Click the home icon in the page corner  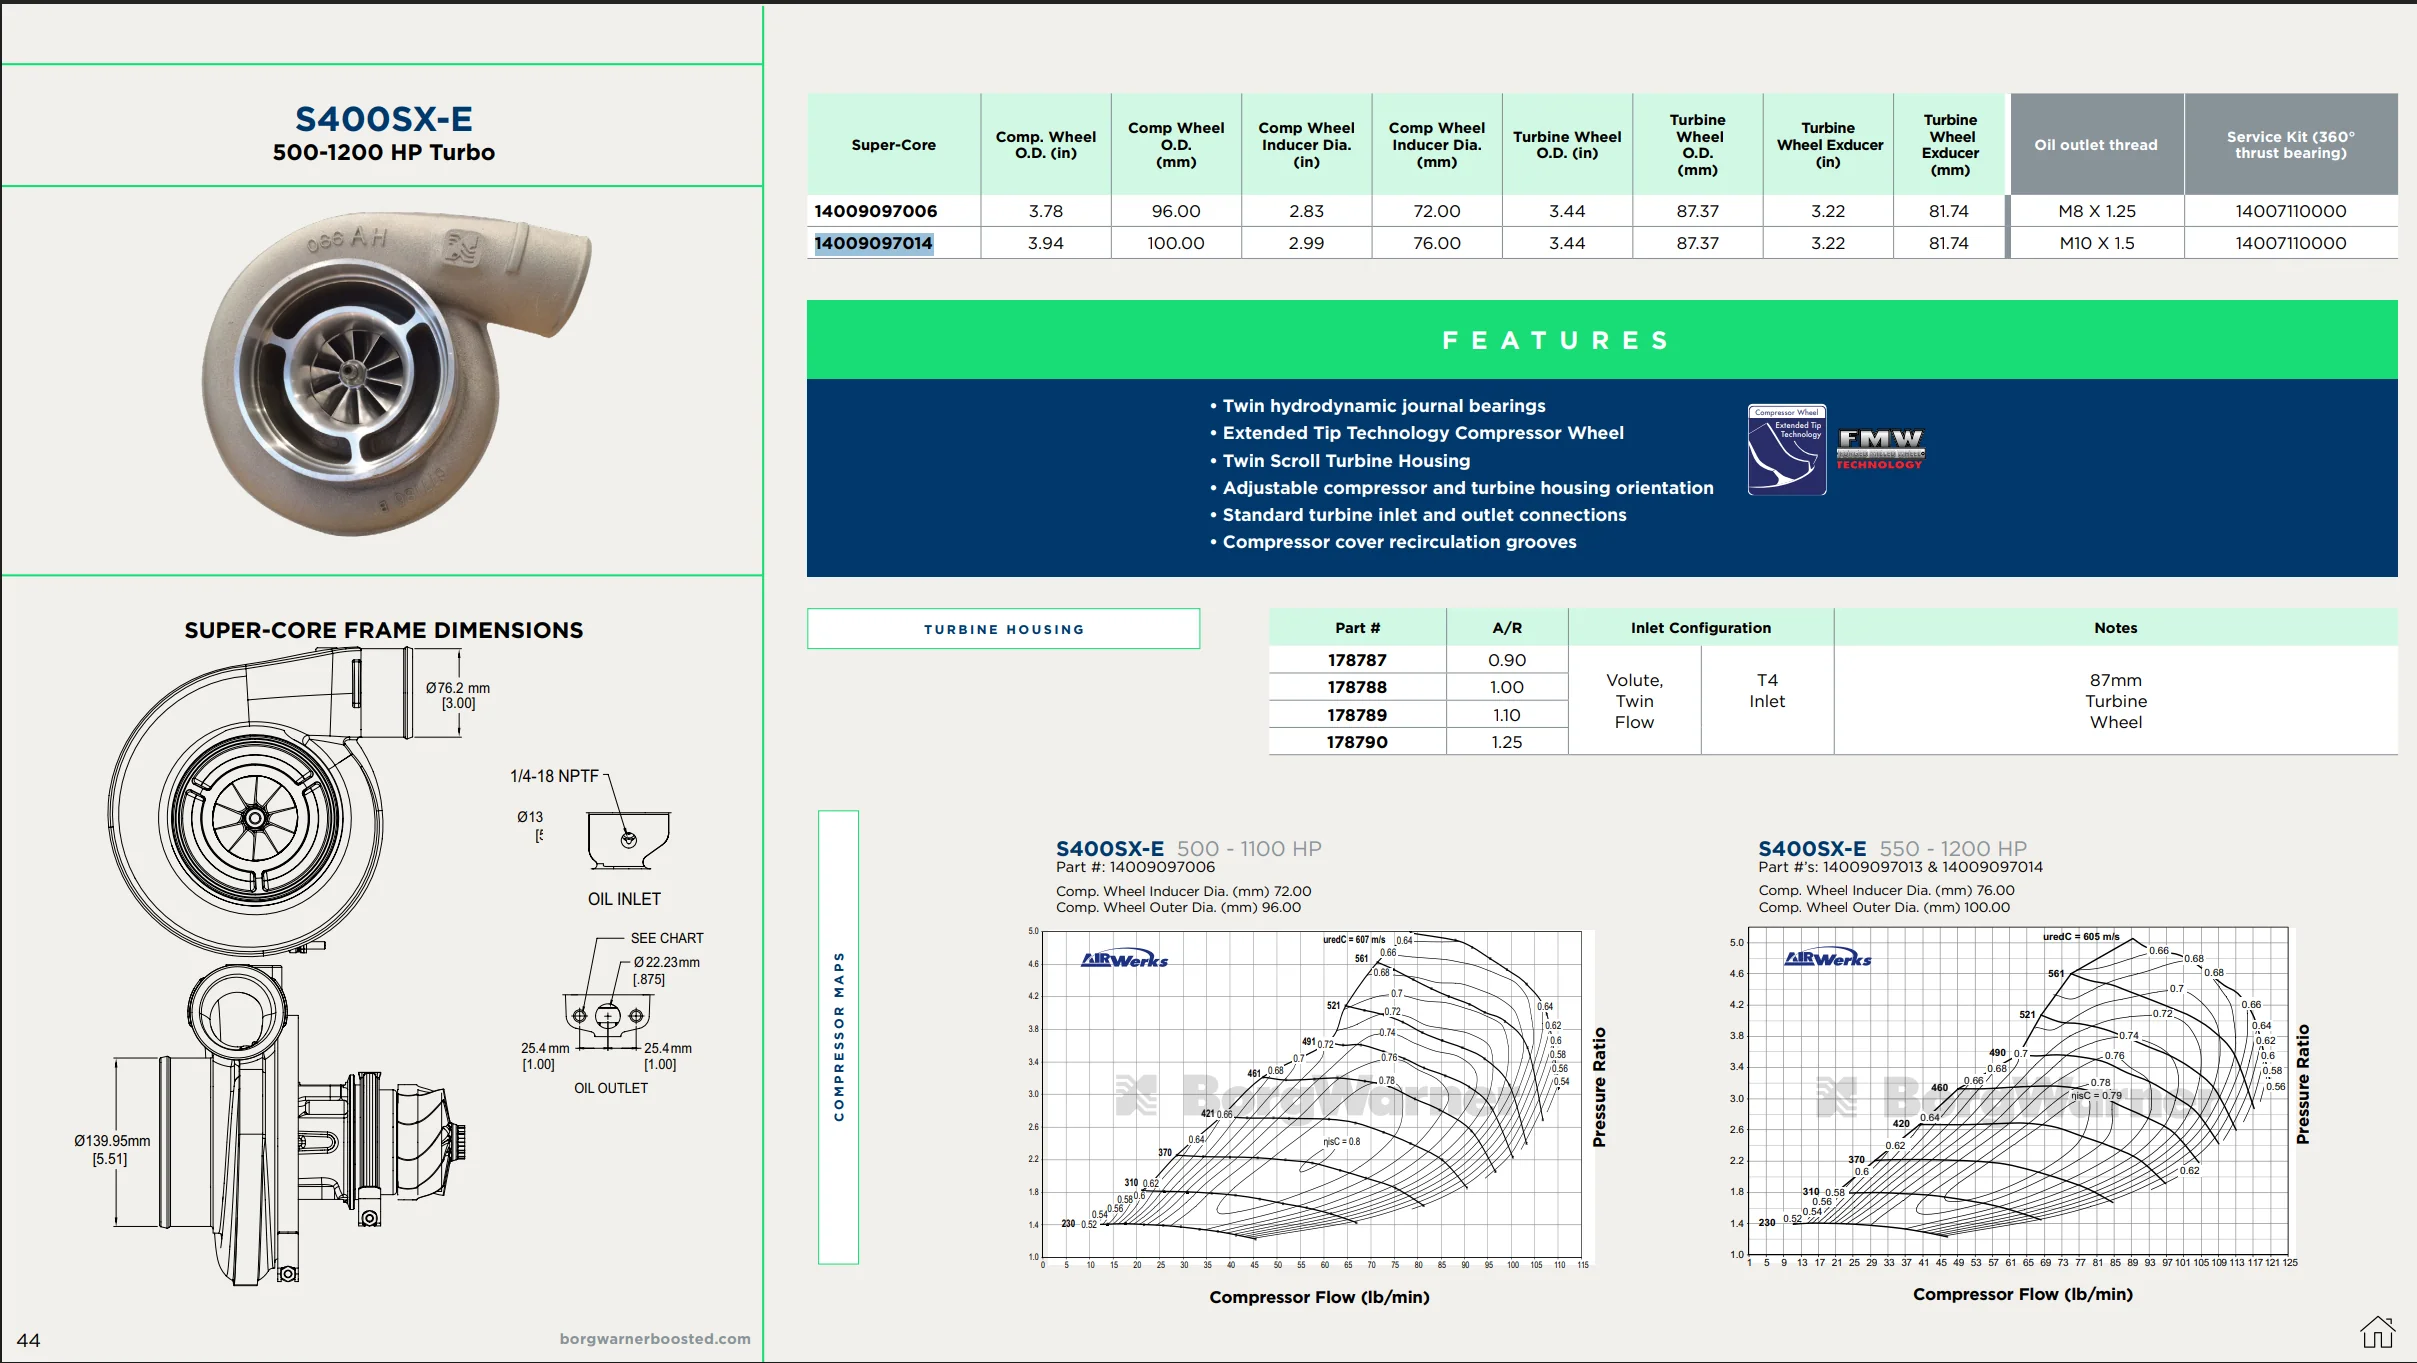pos(2377,1332)
